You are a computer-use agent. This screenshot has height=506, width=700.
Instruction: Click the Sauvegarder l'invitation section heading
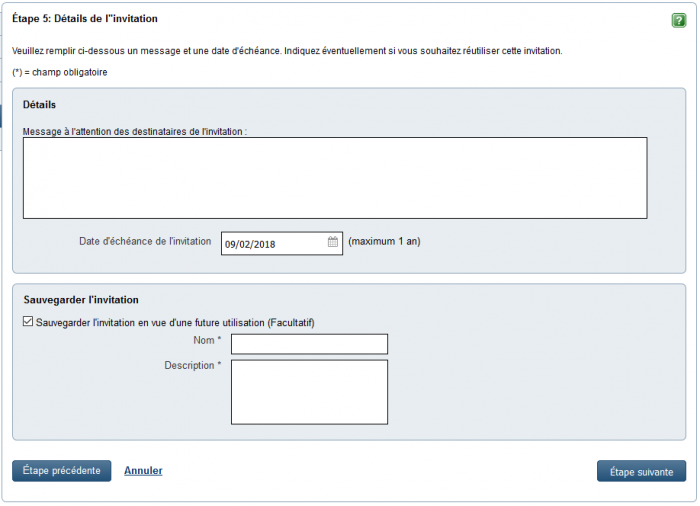tap(81, 300)
